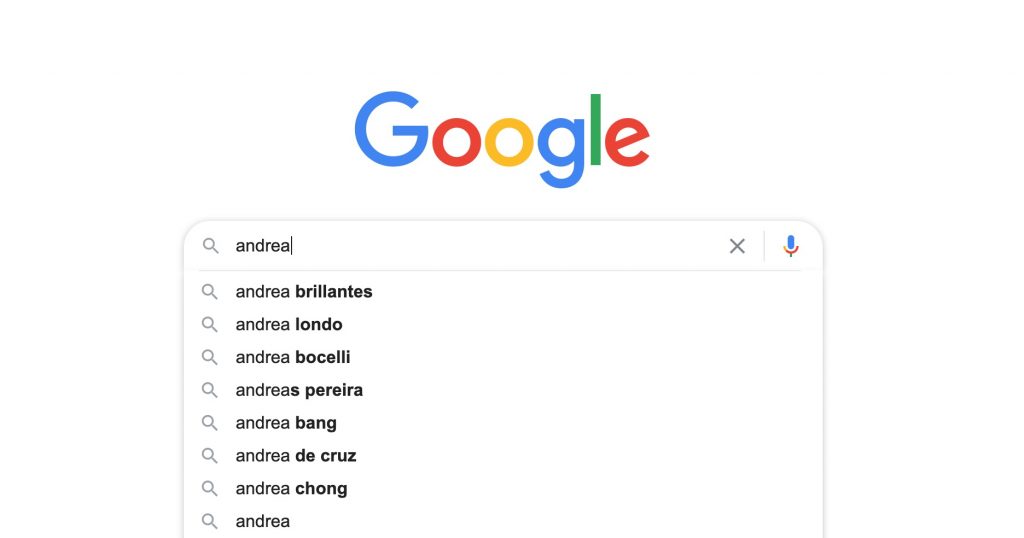Click the microphone voice search icon
This screenshot has height=538, width=1024.
click(791, 246)
